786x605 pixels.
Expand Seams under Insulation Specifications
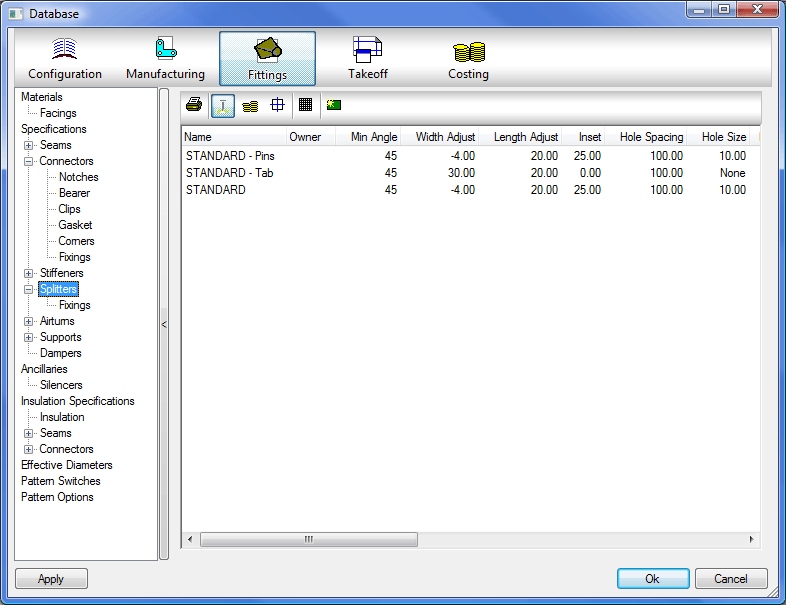[x=29, y=433]
